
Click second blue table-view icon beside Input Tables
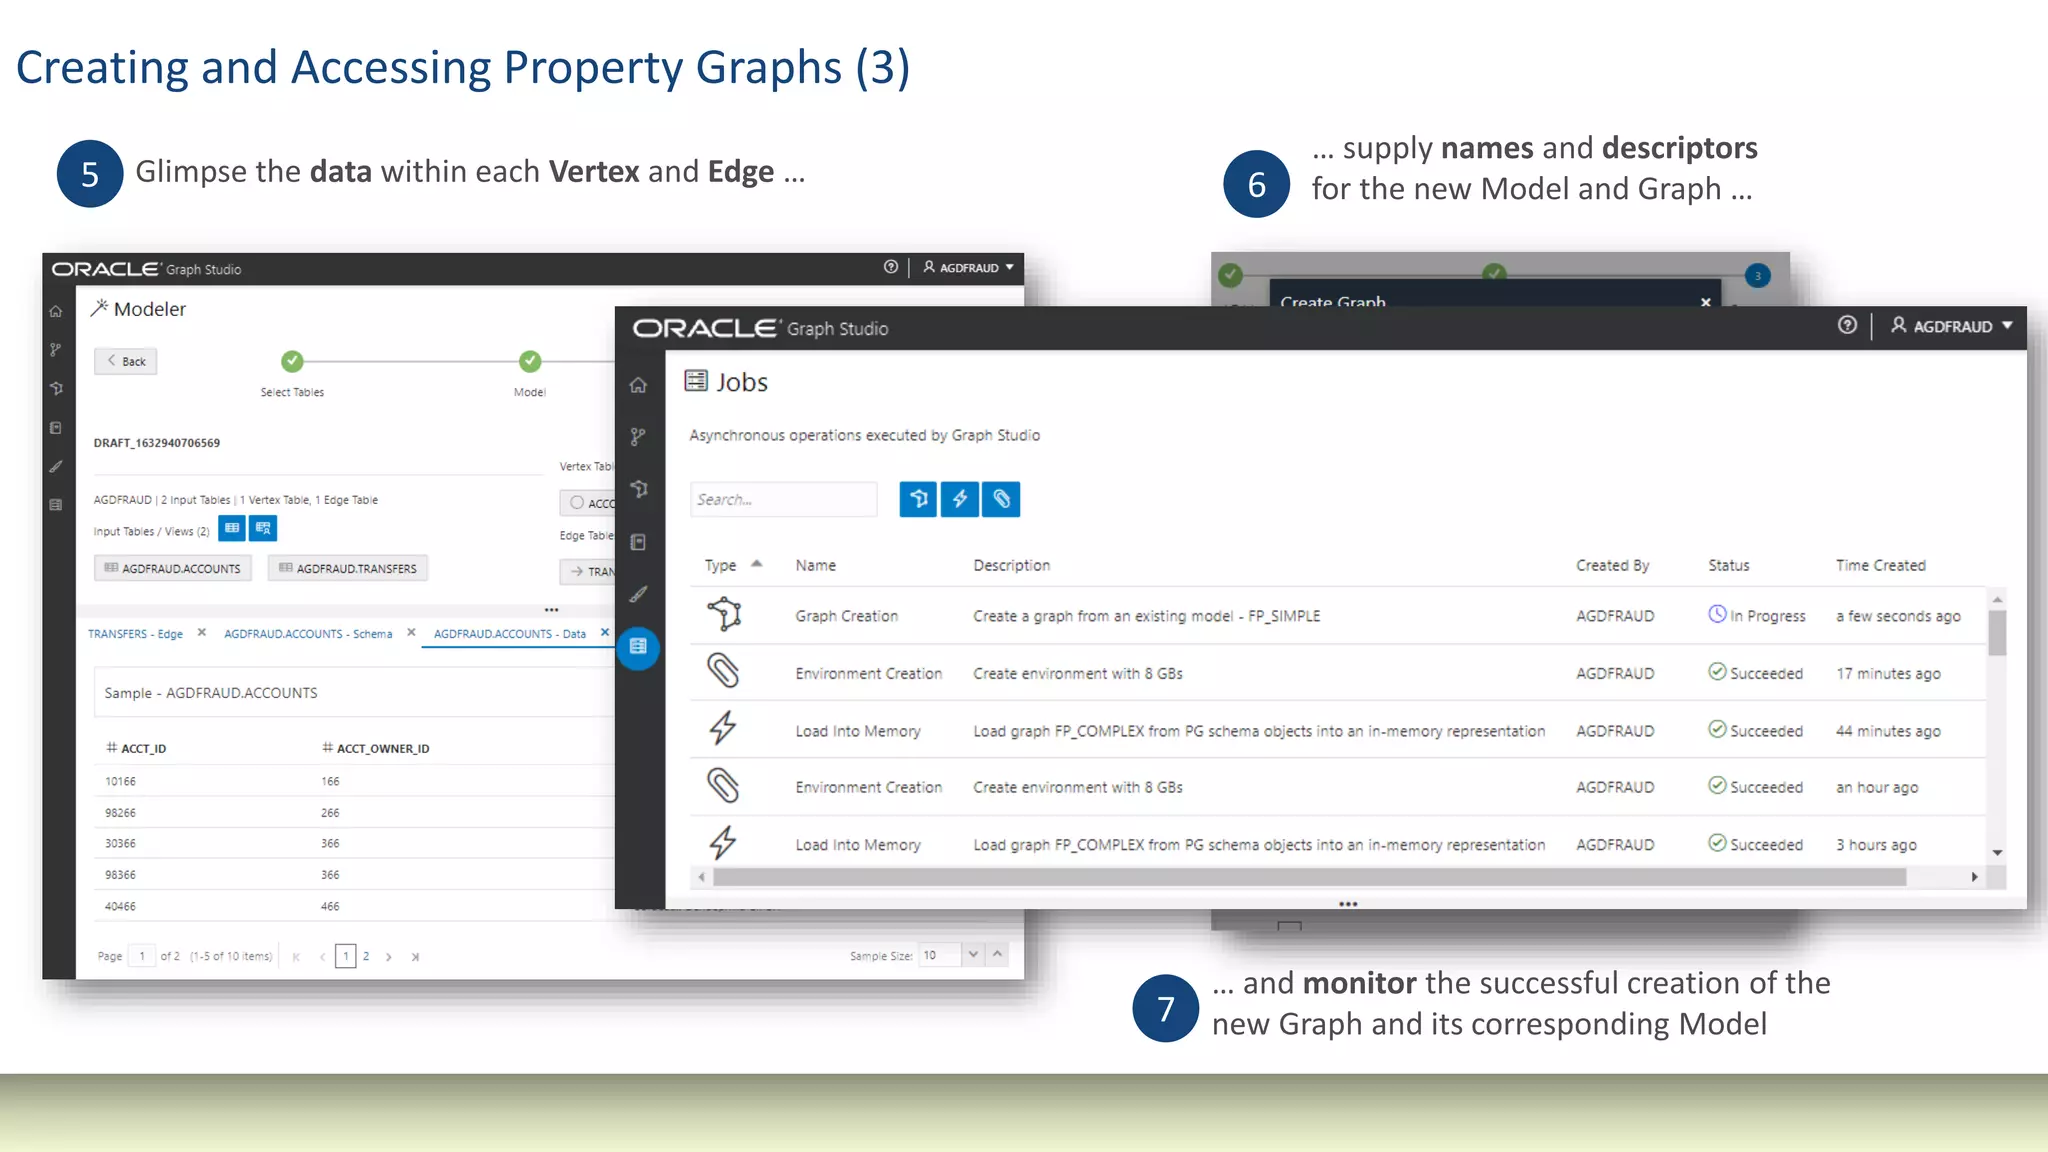coord(263,528)
